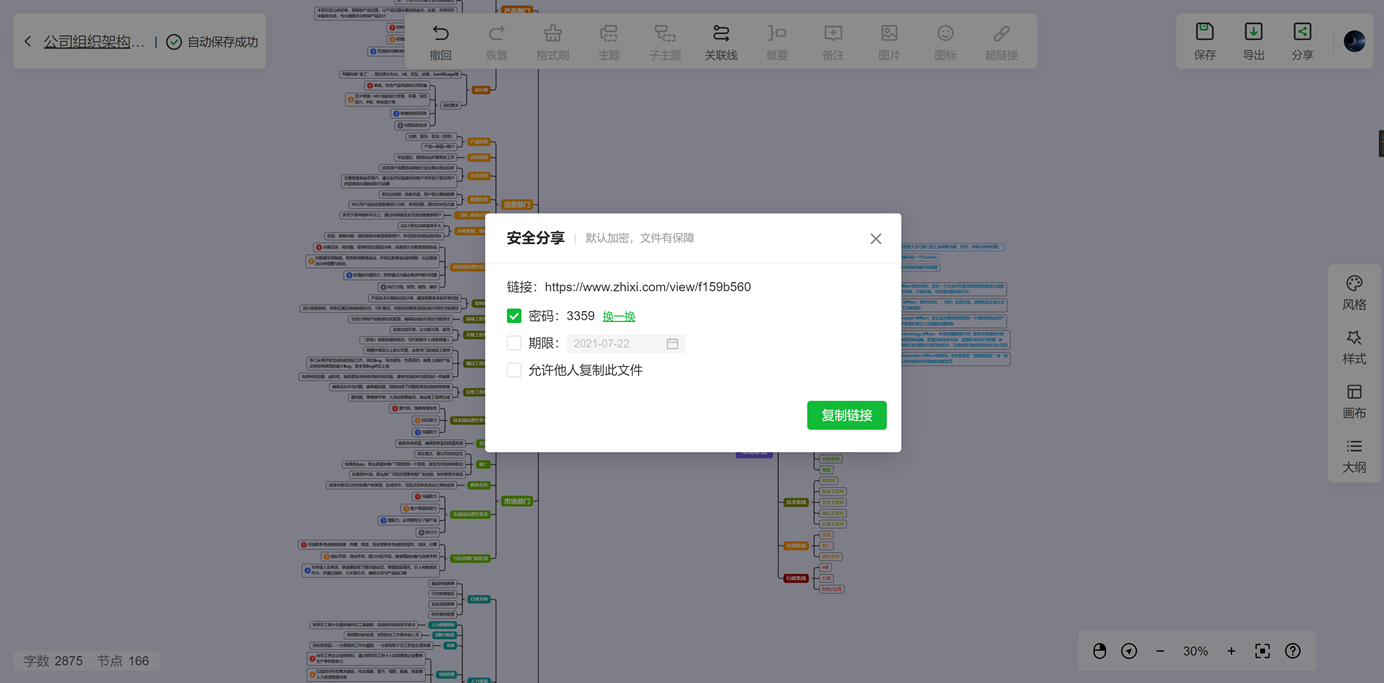Select the 市场部门 node in the mind map
The image size is (1384, 683).
pos(517,501)
